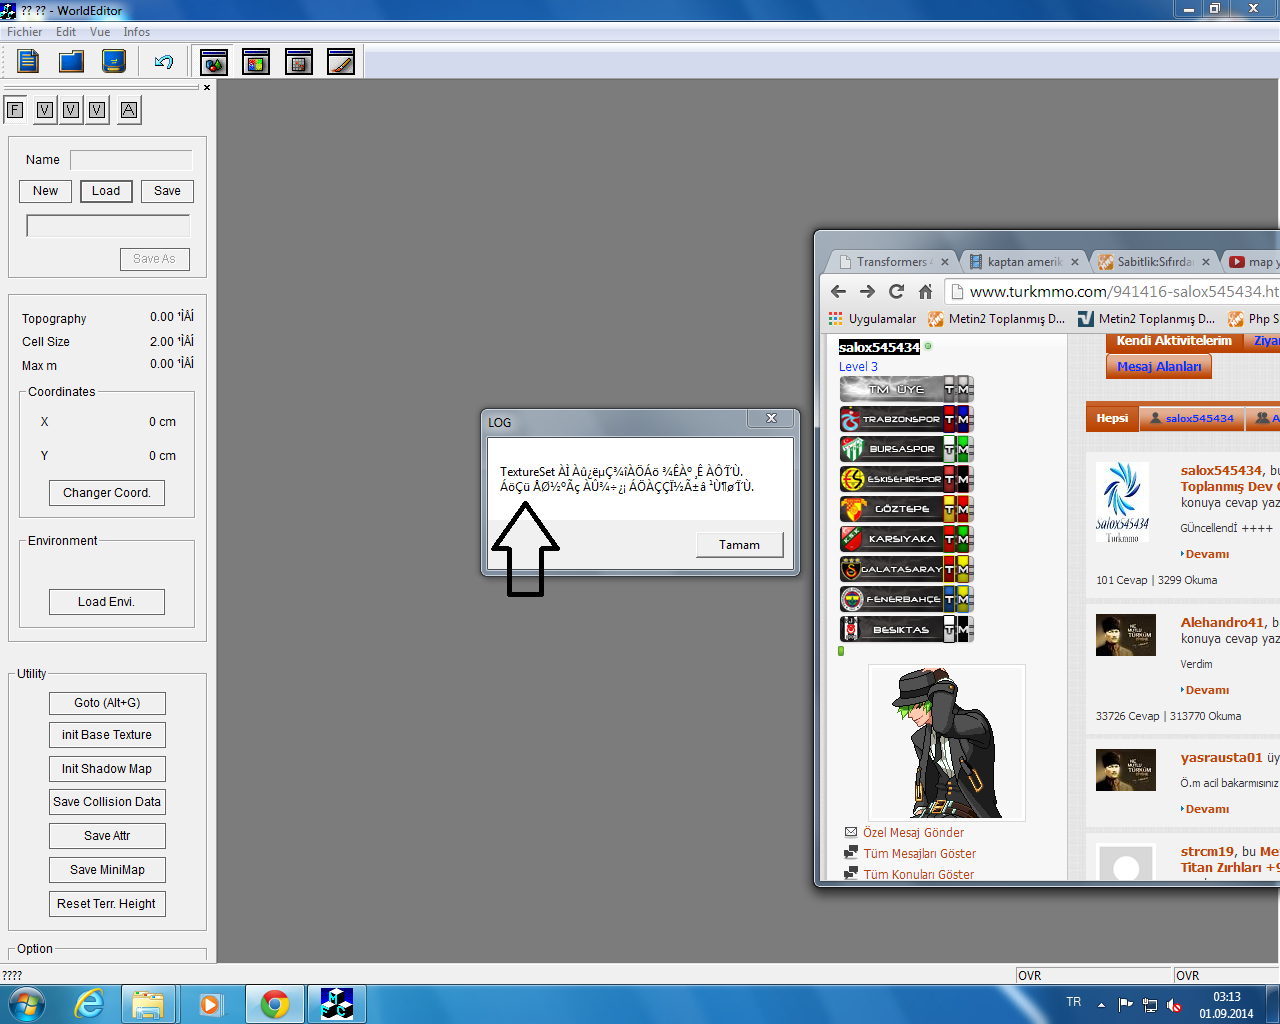The width and height of the screenshot is (1280, 1024).
Task: Open the grid attribute window icon
Action: click(x=299, y=62)
